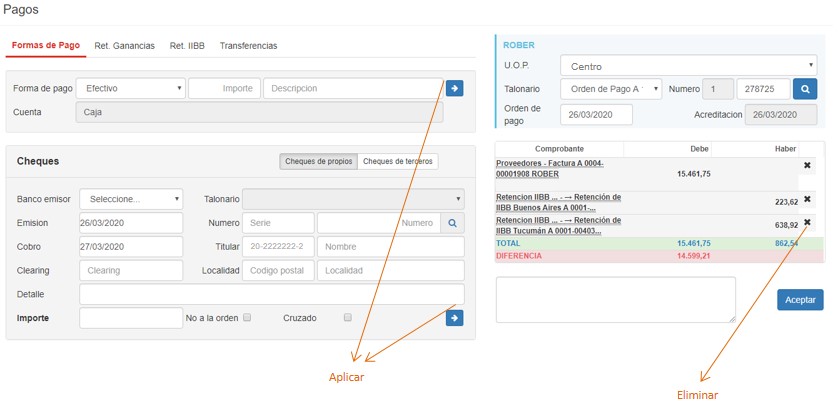
Task: Switch to the Ret. Ganancias tab
Action: [130, 46]
